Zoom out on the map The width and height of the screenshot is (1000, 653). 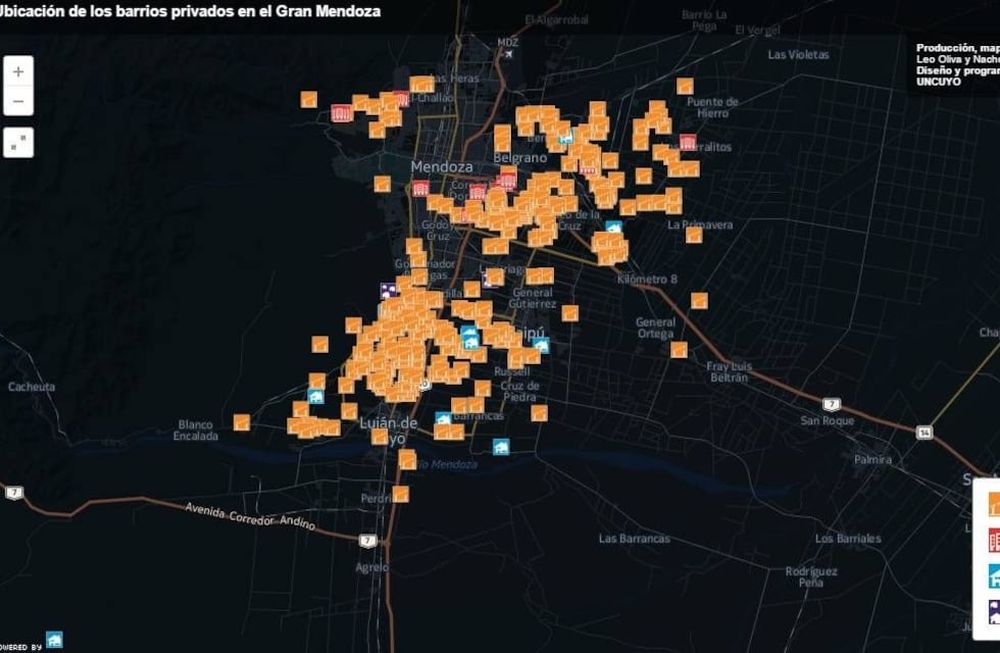coord(16,101)
